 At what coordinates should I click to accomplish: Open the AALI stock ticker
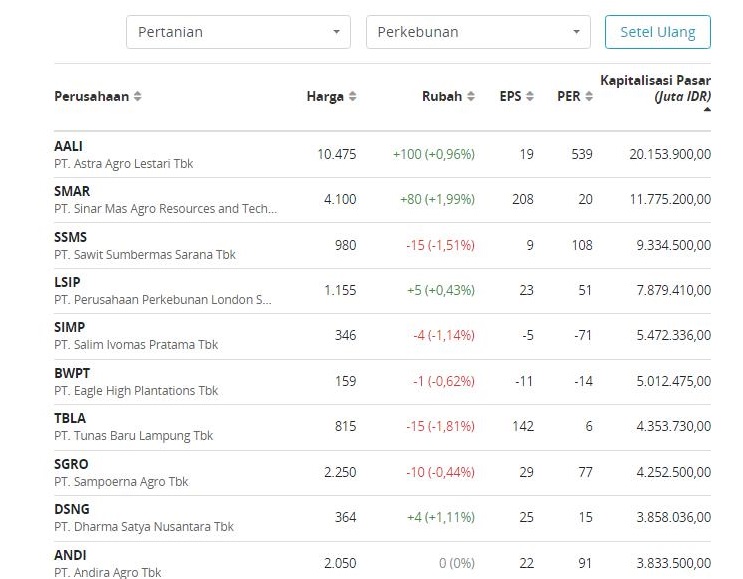[x=68, y=146]
